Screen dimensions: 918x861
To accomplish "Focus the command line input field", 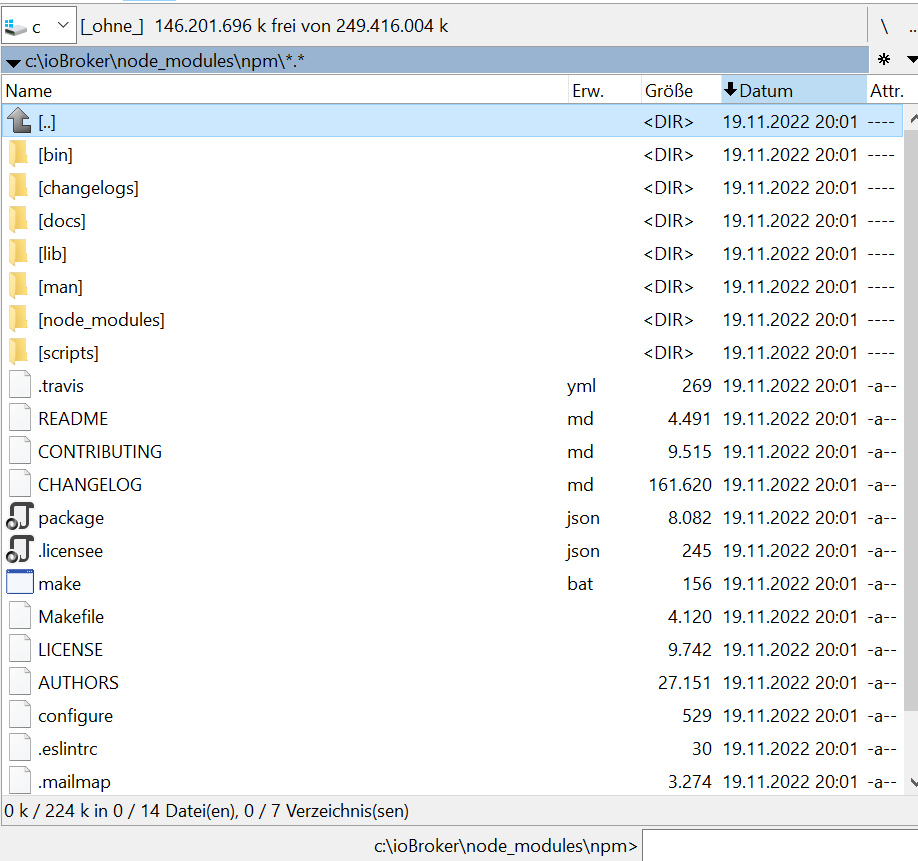I will 780,845.
